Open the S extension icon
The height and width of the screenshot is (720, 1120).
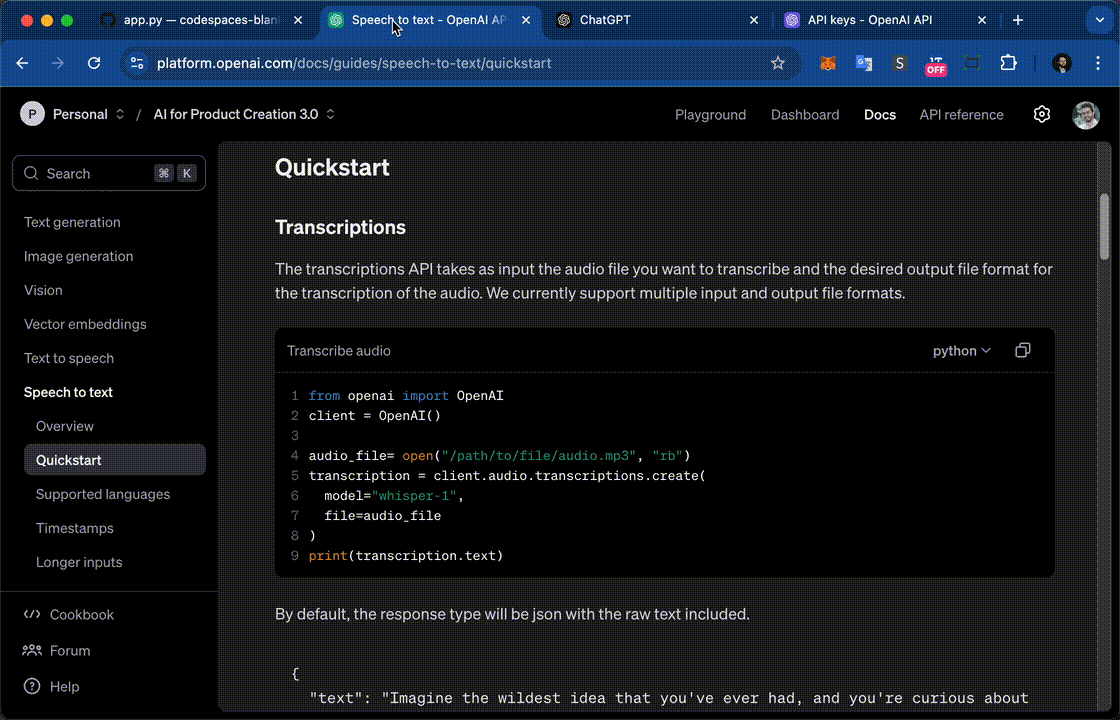click(899, 63)
